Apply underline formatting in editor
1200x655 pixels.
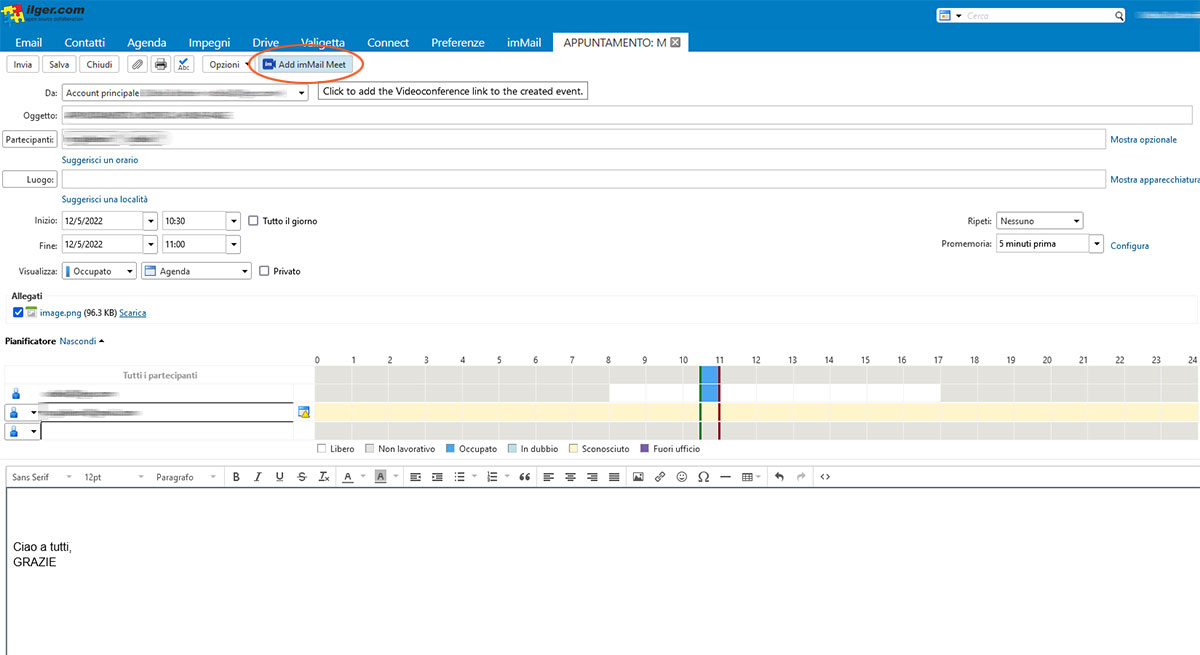(x=280, y=477)
